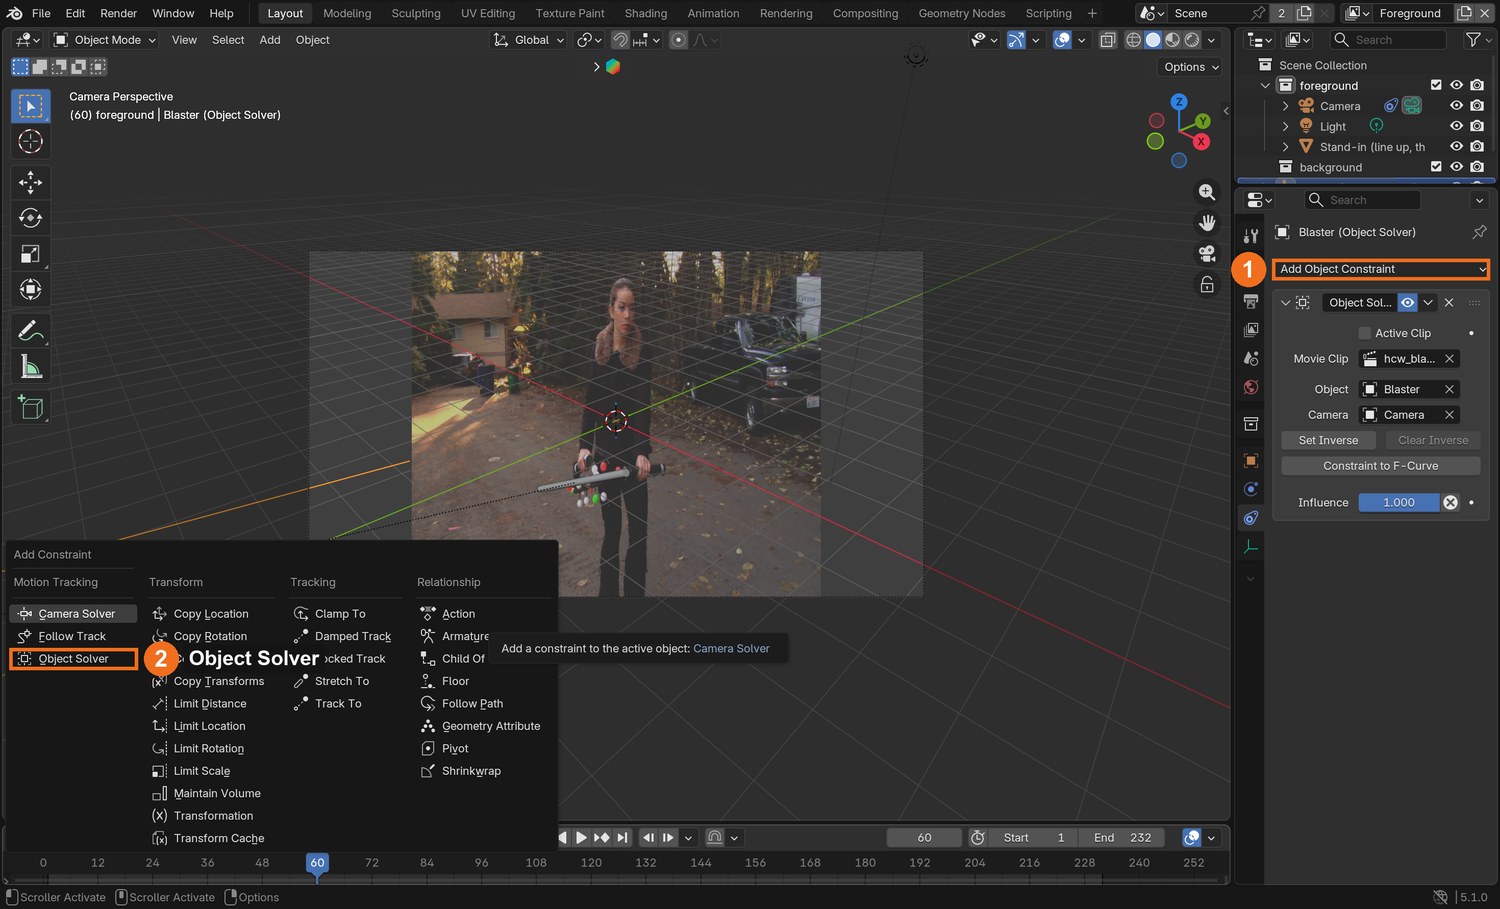This screenshot has height=909, width=1500.
Task: Collapse the Object Solver constraint panel
Action: point(1285,303)
